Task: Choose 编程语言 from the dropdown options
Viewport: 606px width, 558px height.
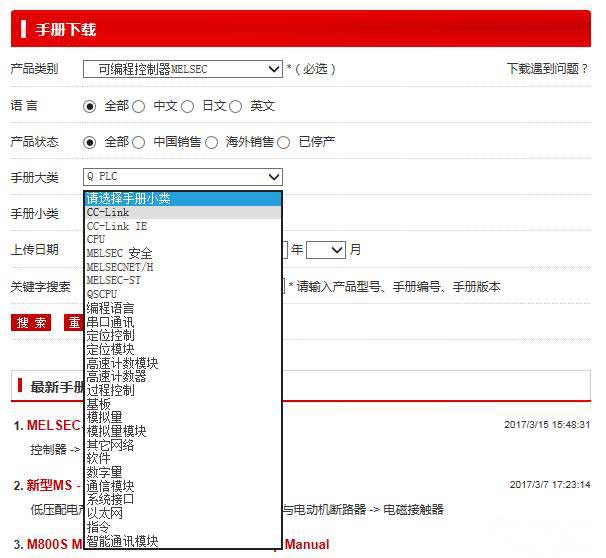Action: (110, 308)
